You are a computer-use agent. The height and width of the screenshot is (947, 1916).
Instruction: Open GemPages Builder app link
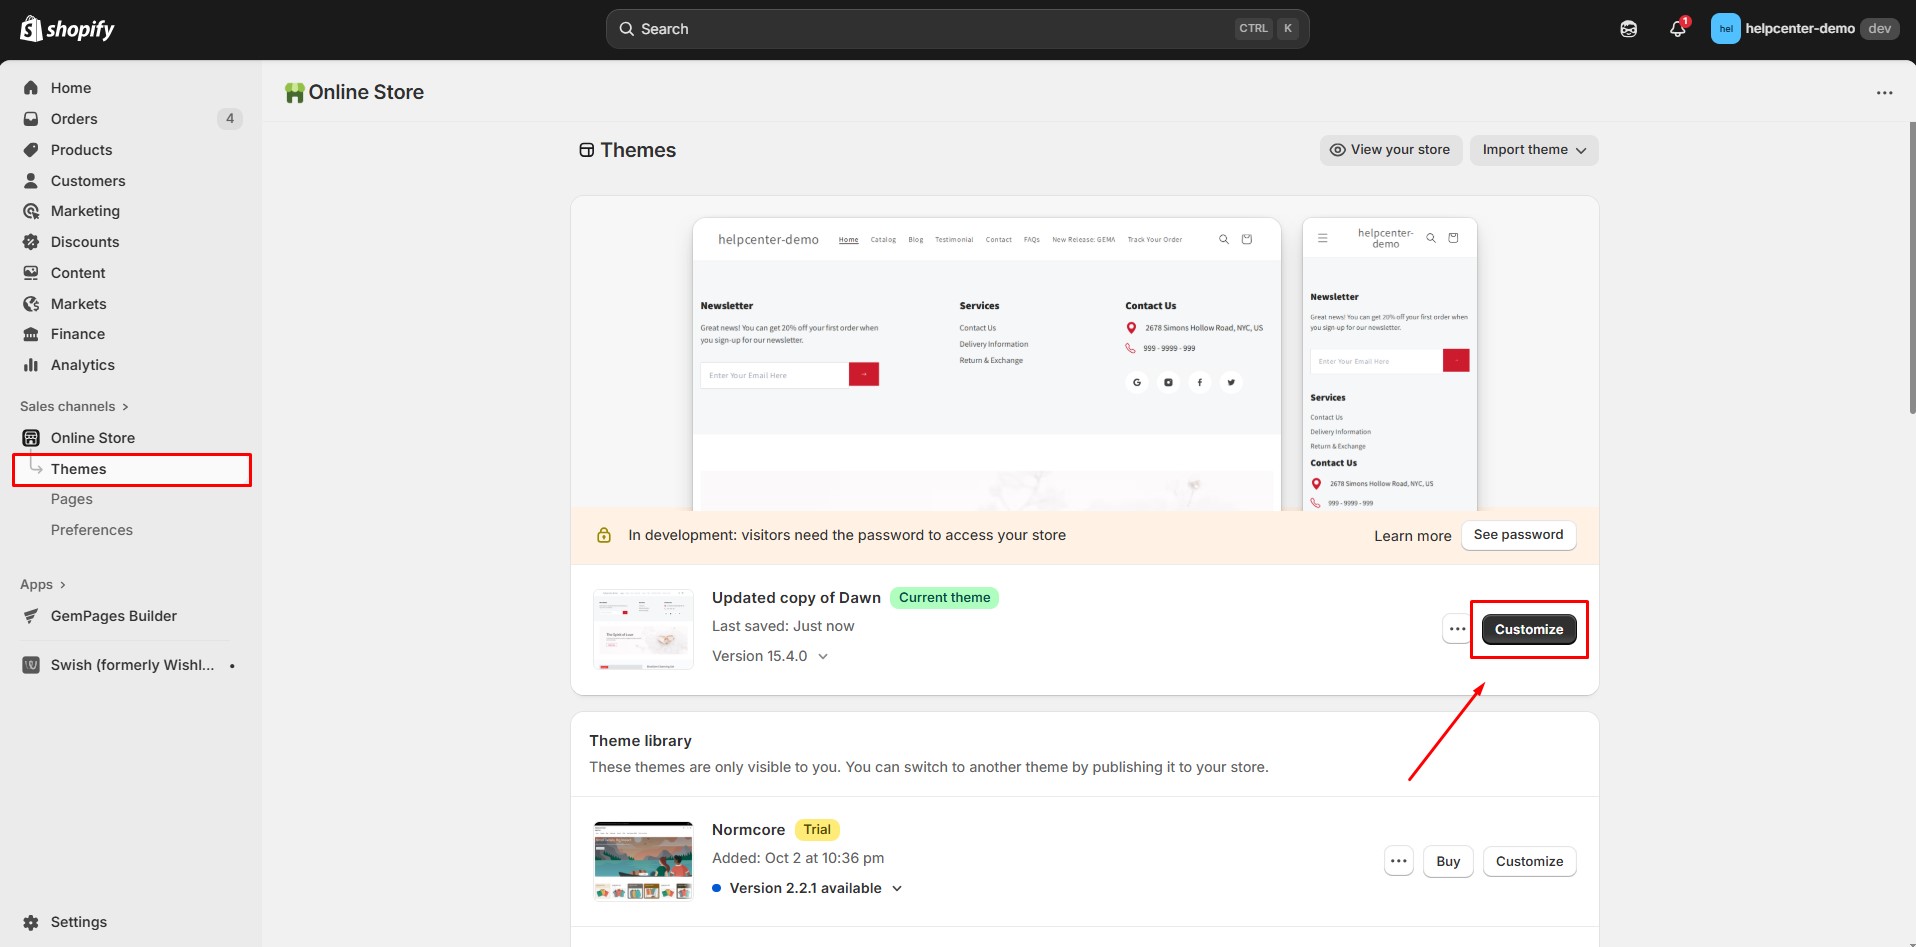114,616
